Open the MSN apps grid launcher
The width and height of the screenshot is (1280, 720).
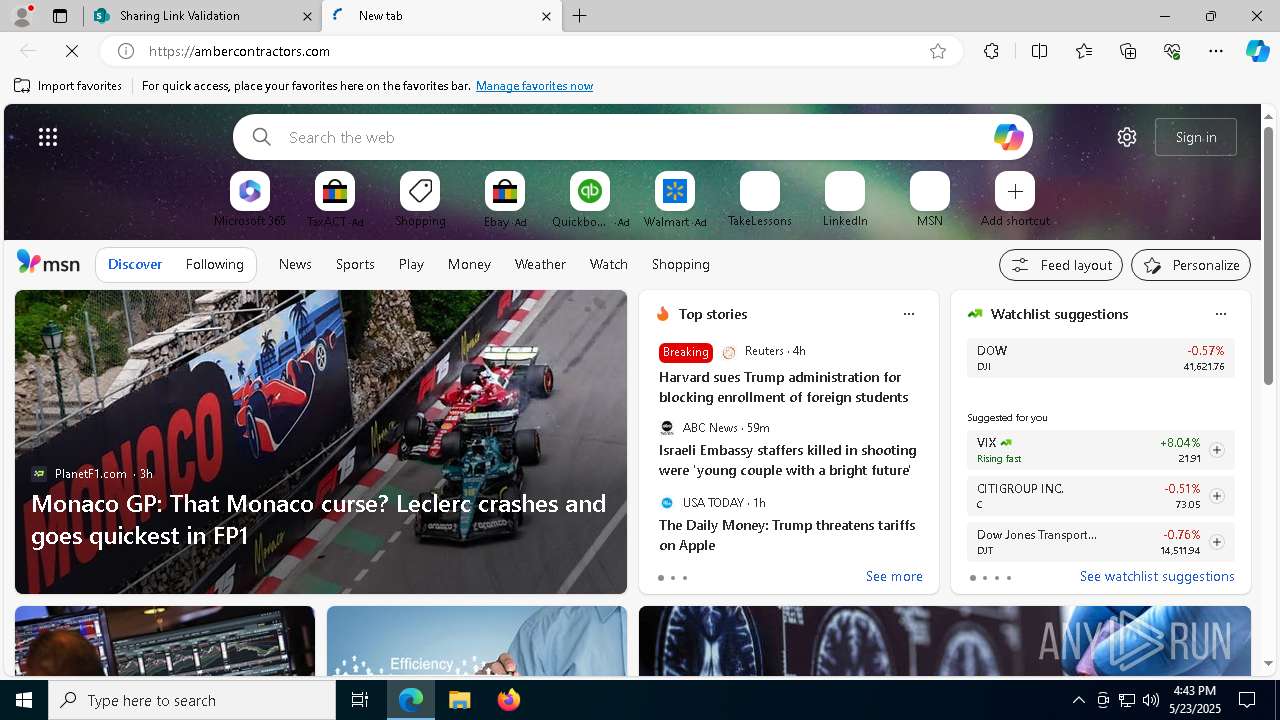(48, 137)
